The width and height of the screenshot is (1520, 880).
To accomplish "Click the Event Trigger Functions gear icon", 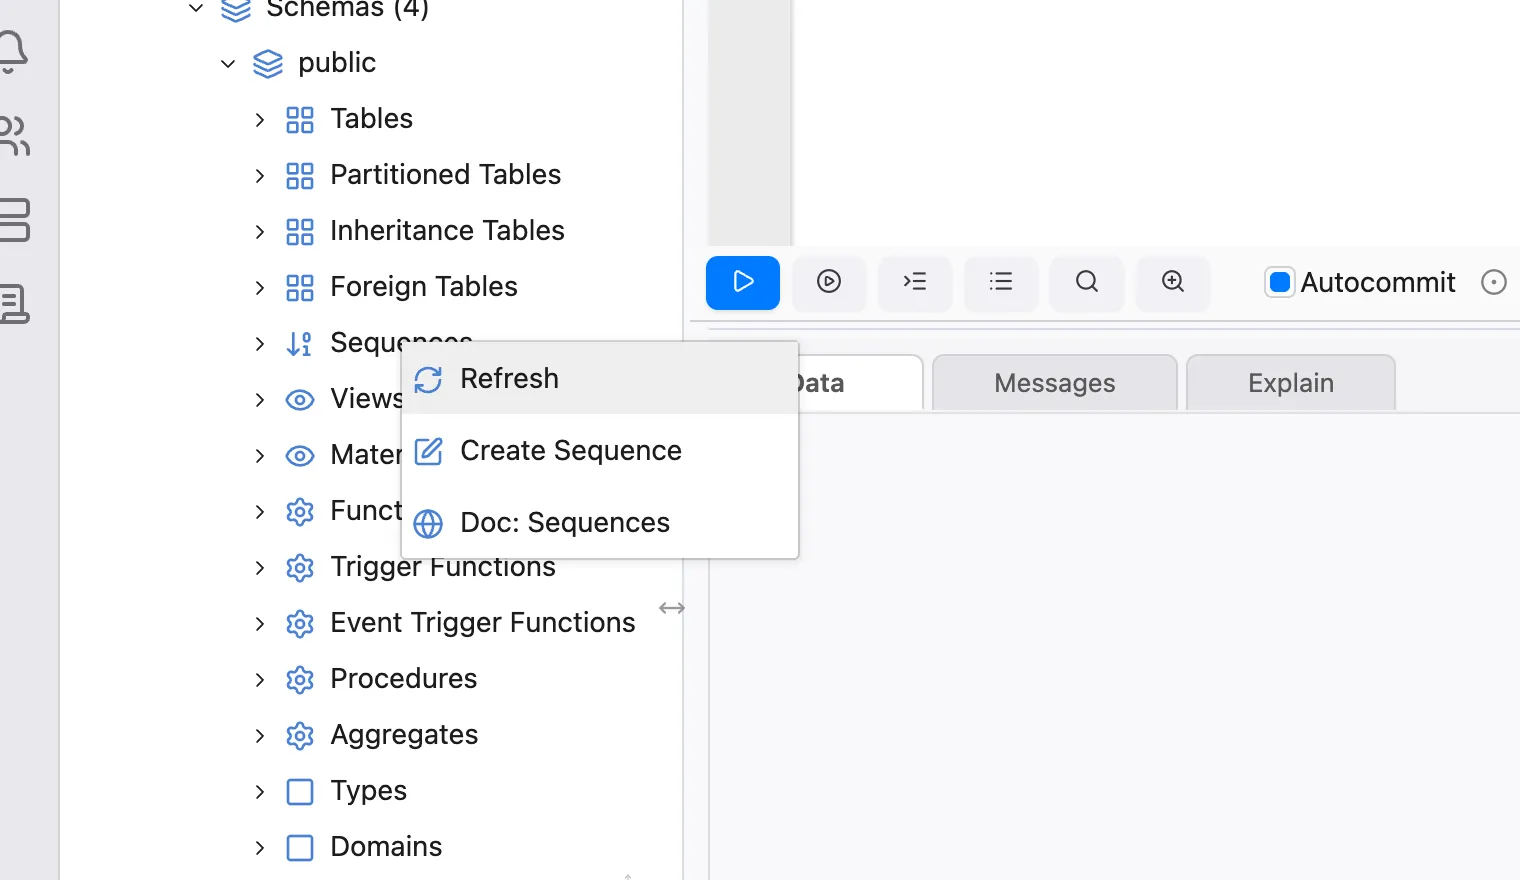I will tap(300, 624).
